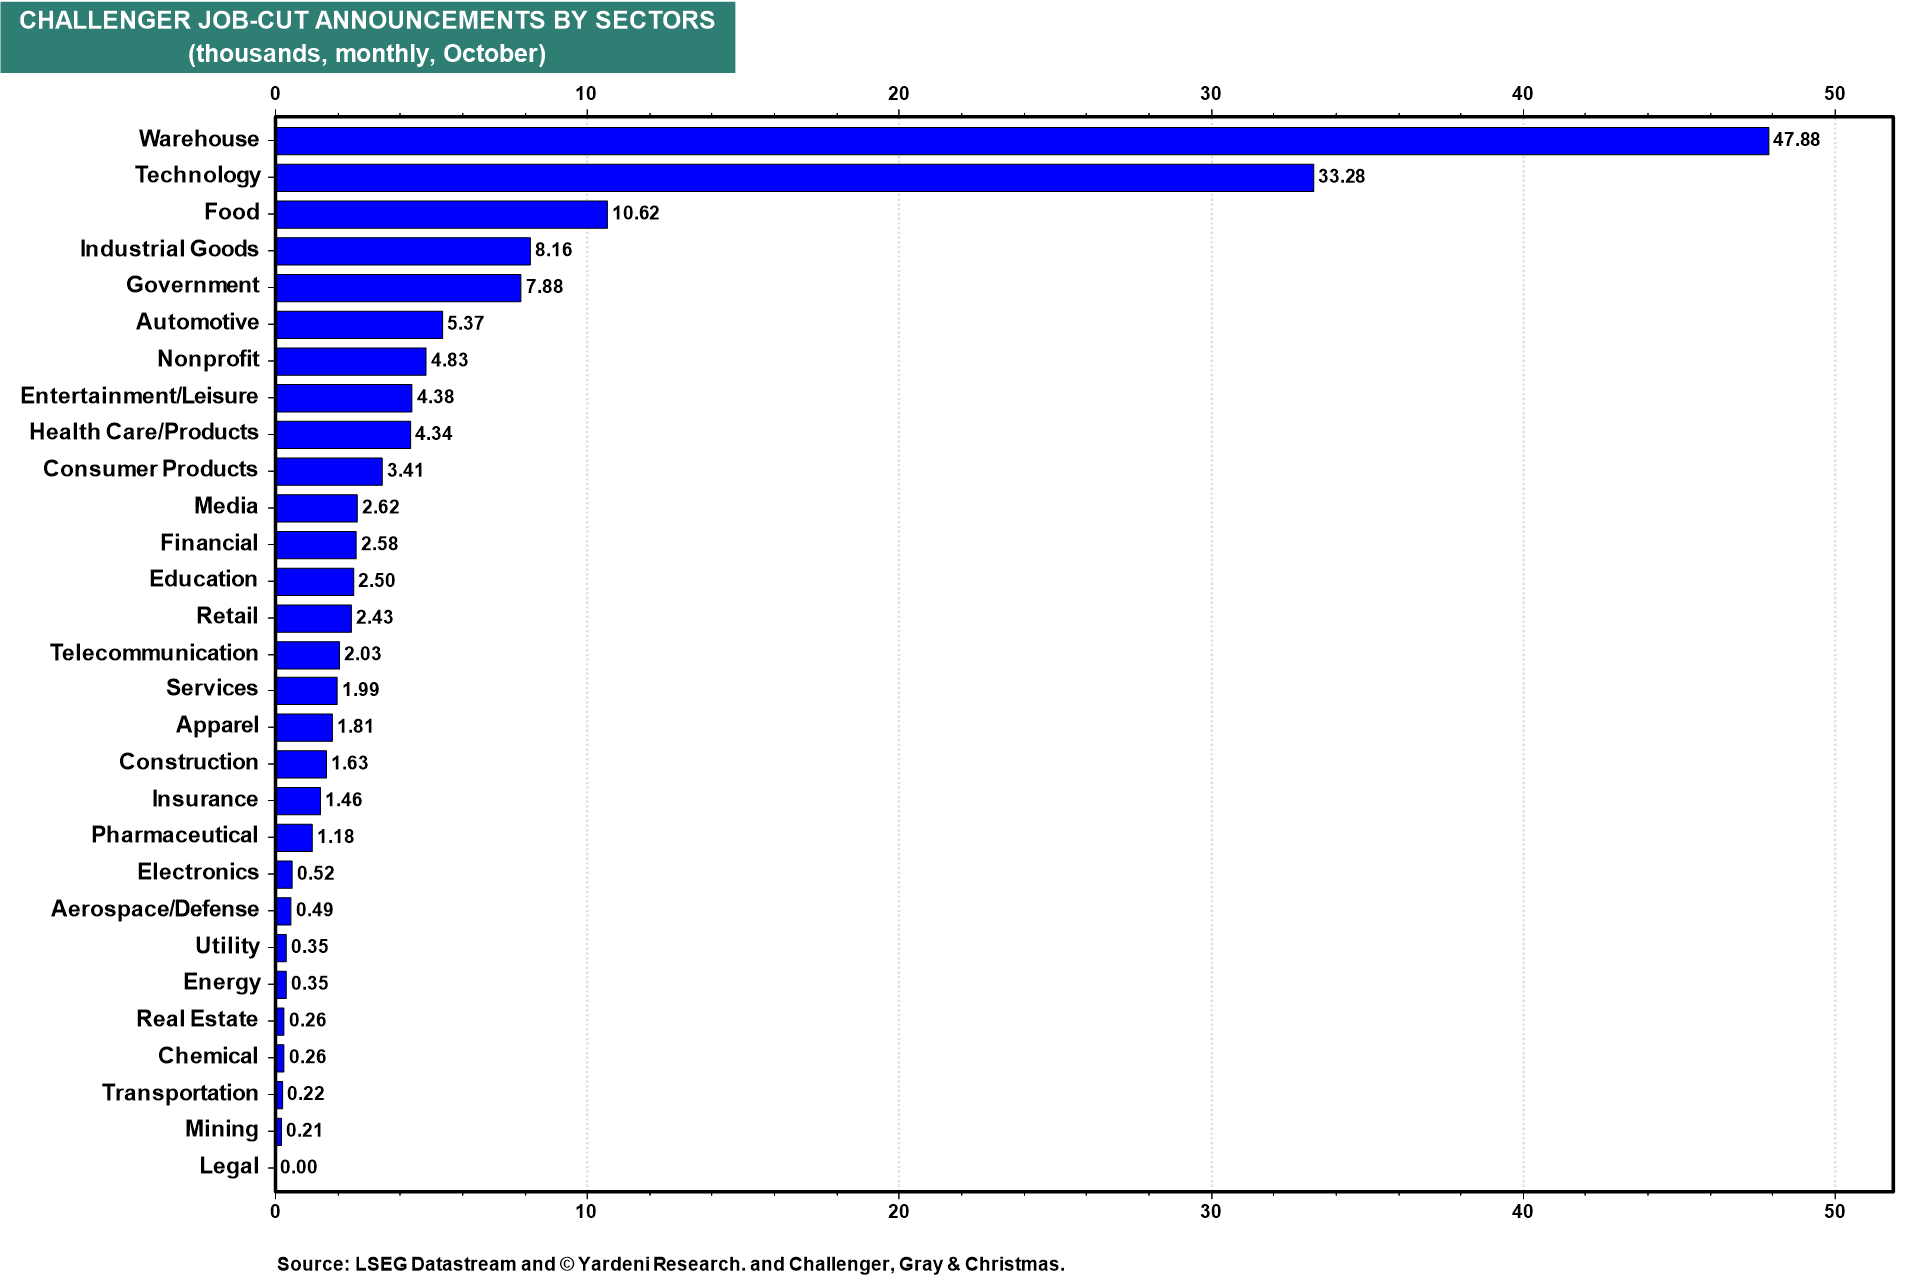The image size is (1920, 1280).
Task: Click the chart title banner
Action: (367, 37)
